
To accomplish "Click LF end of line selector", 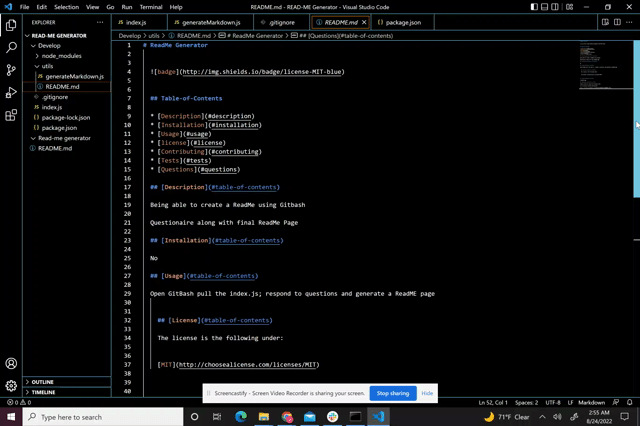I will coord(570,402).
